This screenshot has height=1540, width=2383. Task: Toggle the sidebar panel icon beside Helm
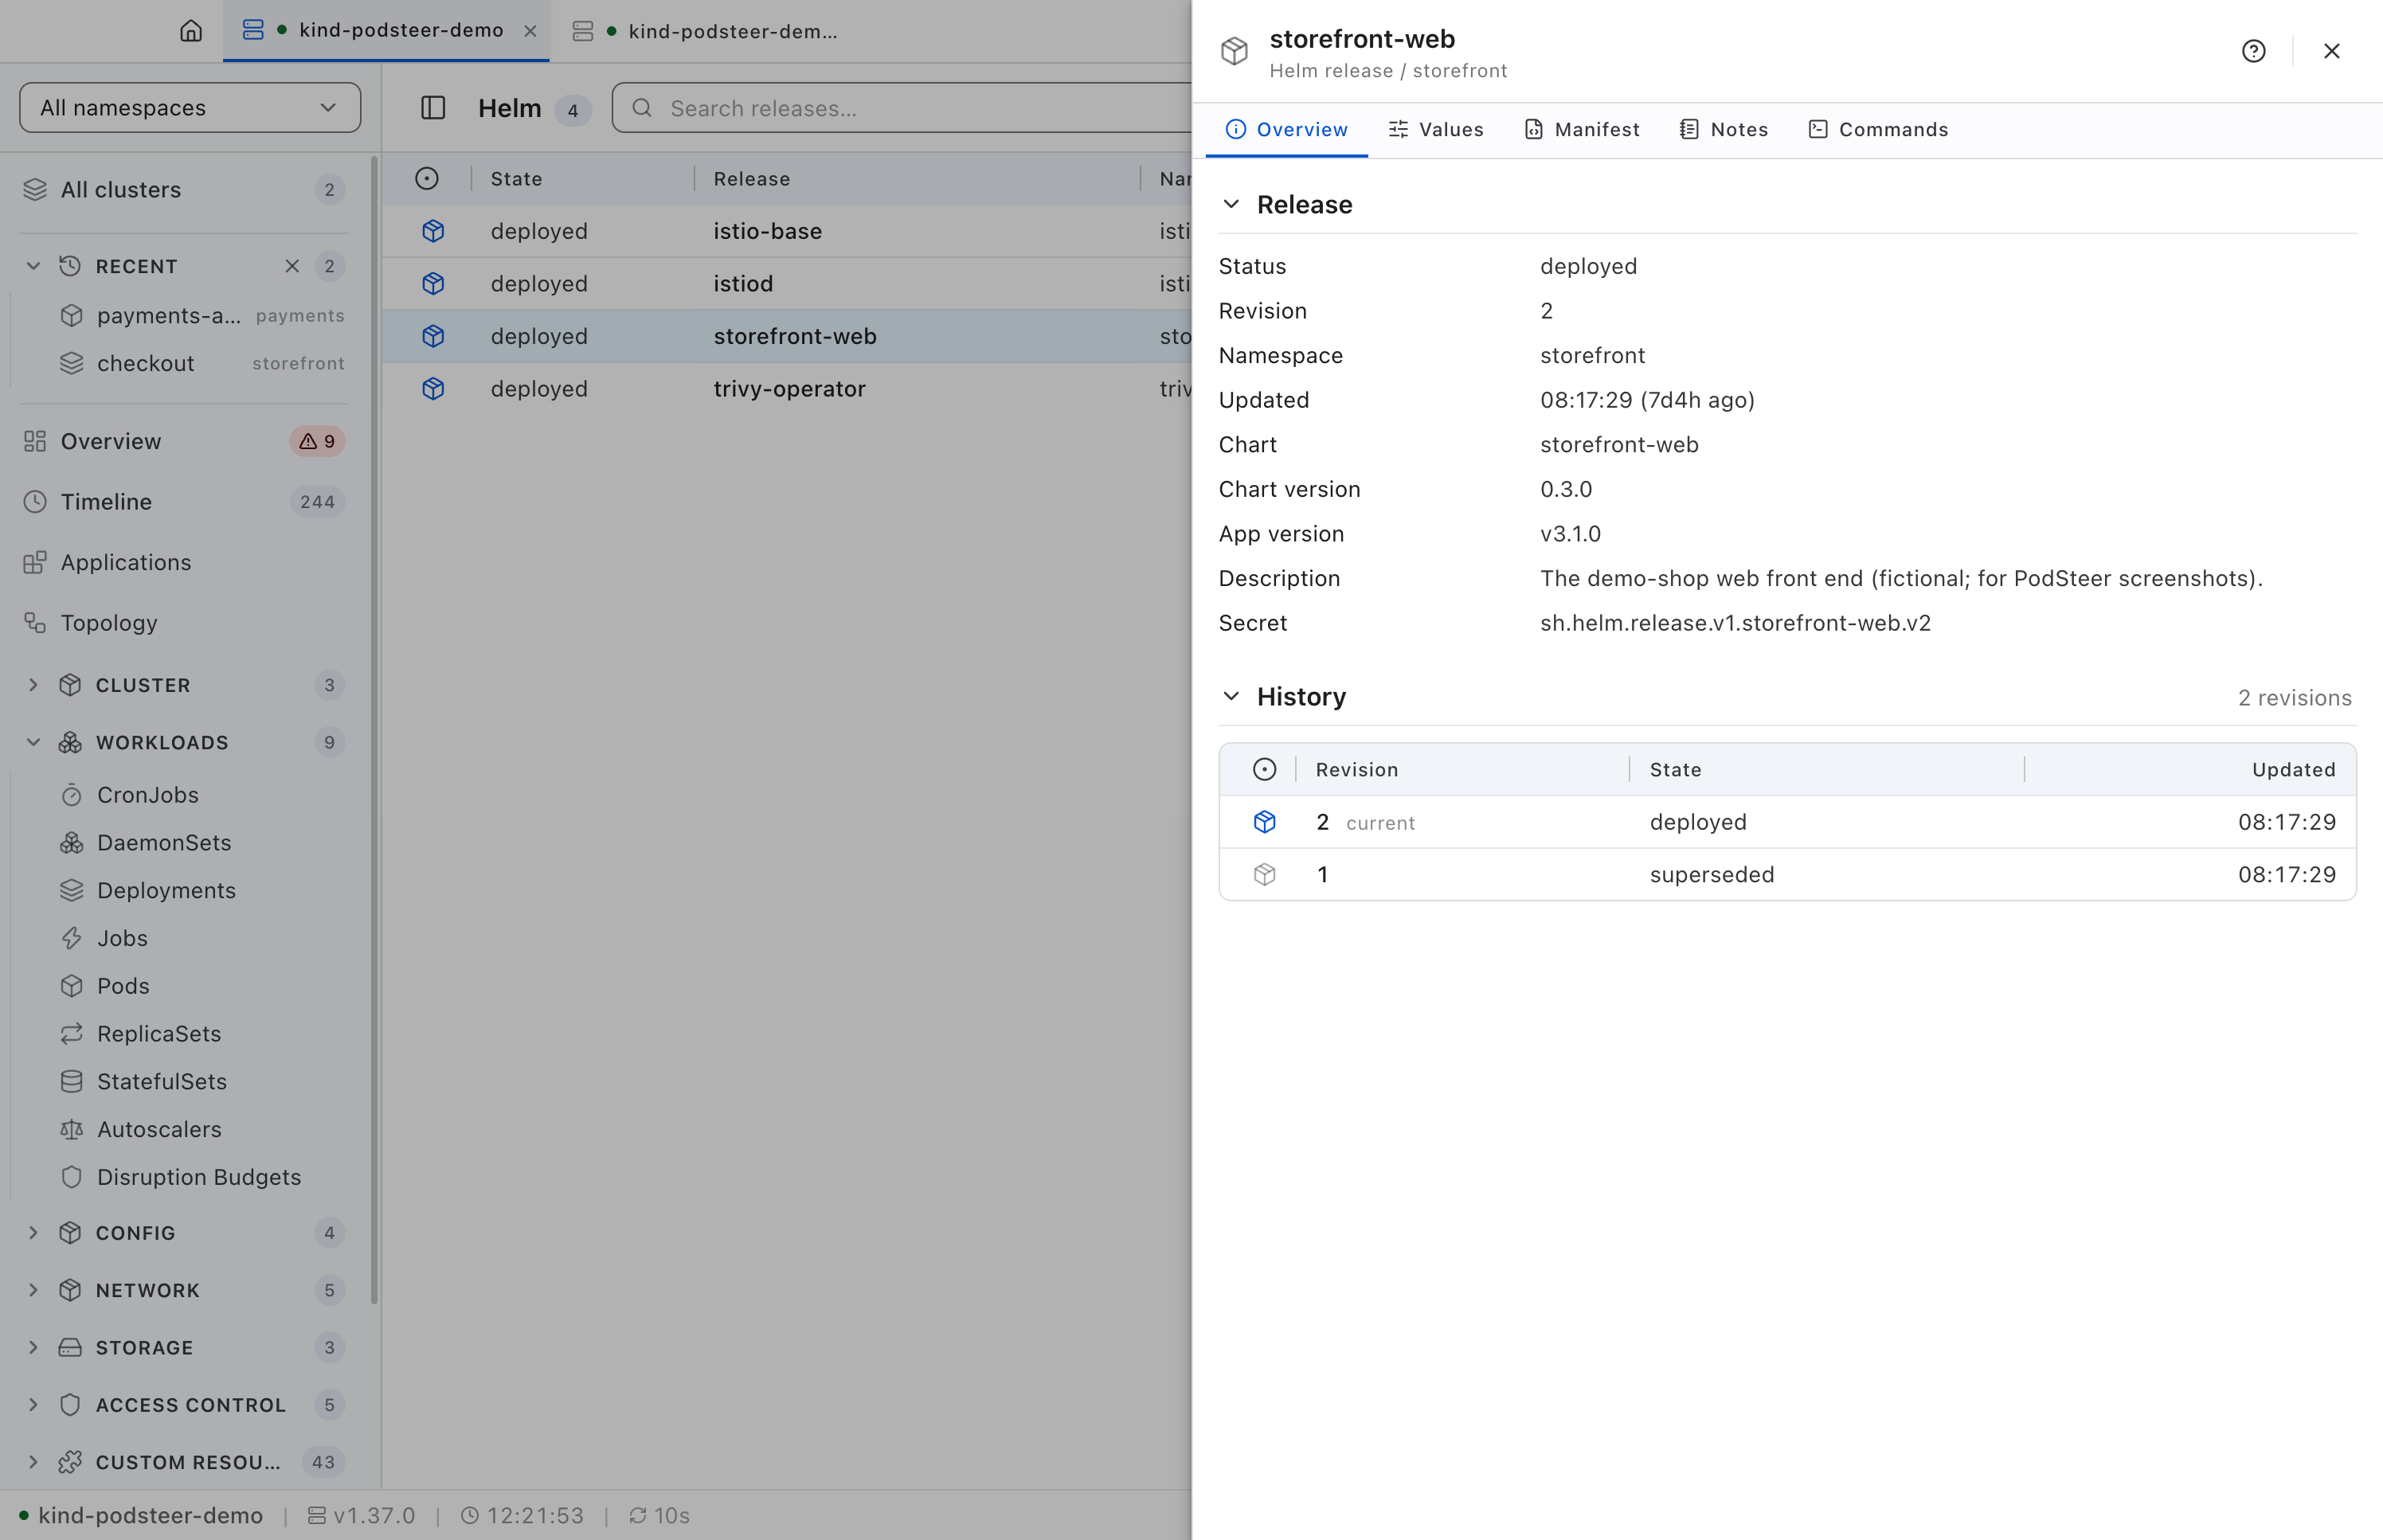433,108
